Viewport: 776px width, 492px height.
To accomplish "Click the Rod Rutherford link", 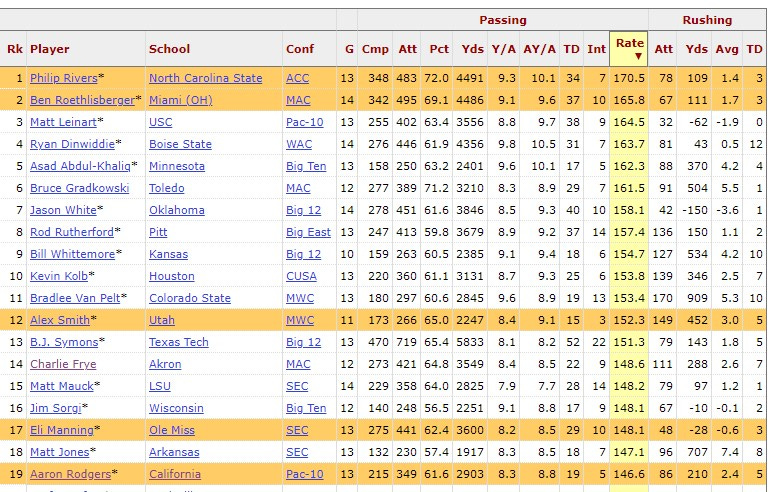I will pos(72,232).
